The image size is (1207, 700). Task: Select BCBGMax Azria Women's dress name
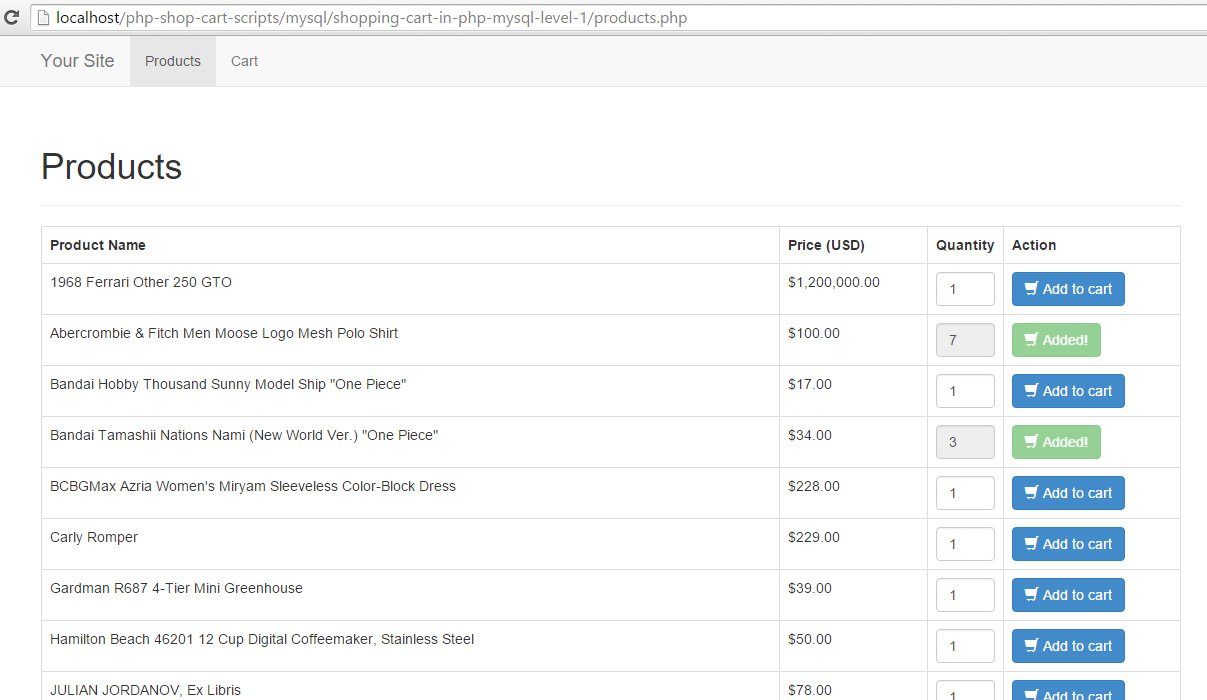coord(253,487)
